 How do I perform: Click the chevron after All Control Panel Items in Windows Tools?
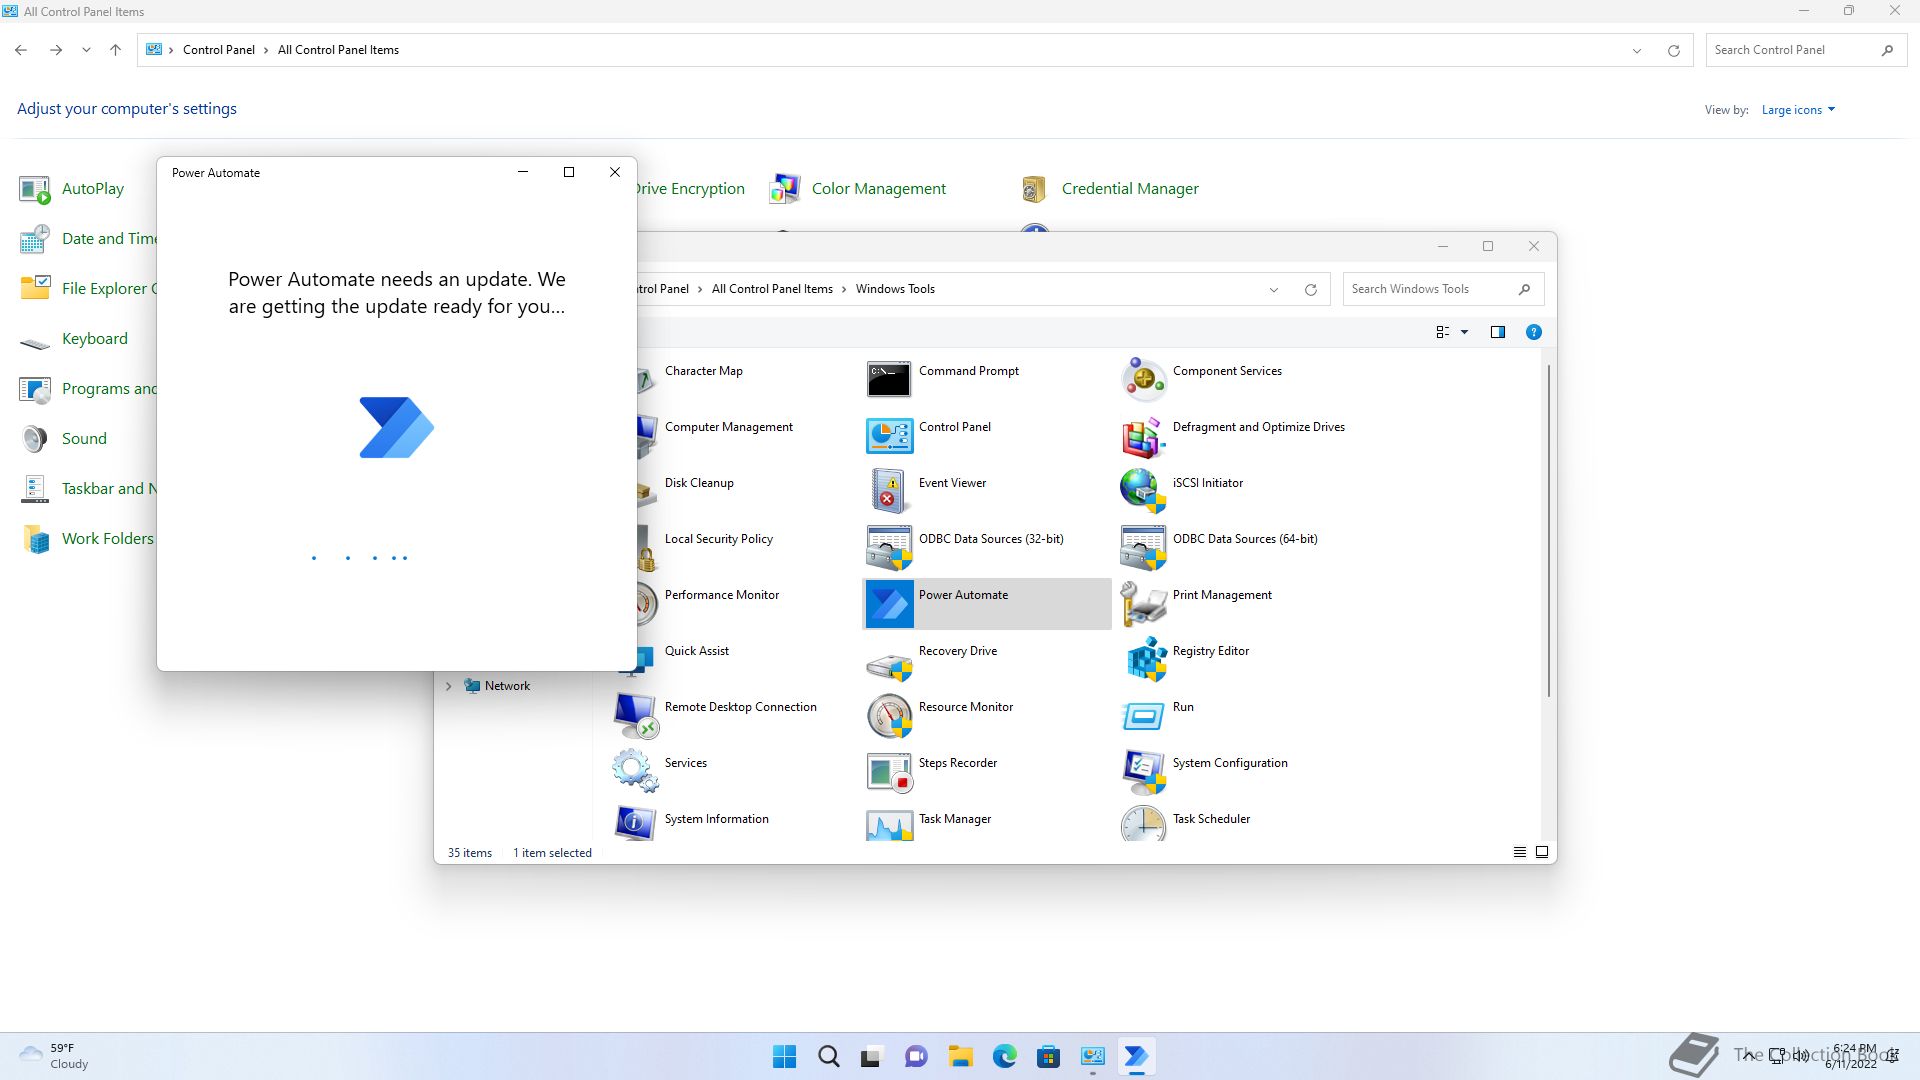tap(844, 289)
